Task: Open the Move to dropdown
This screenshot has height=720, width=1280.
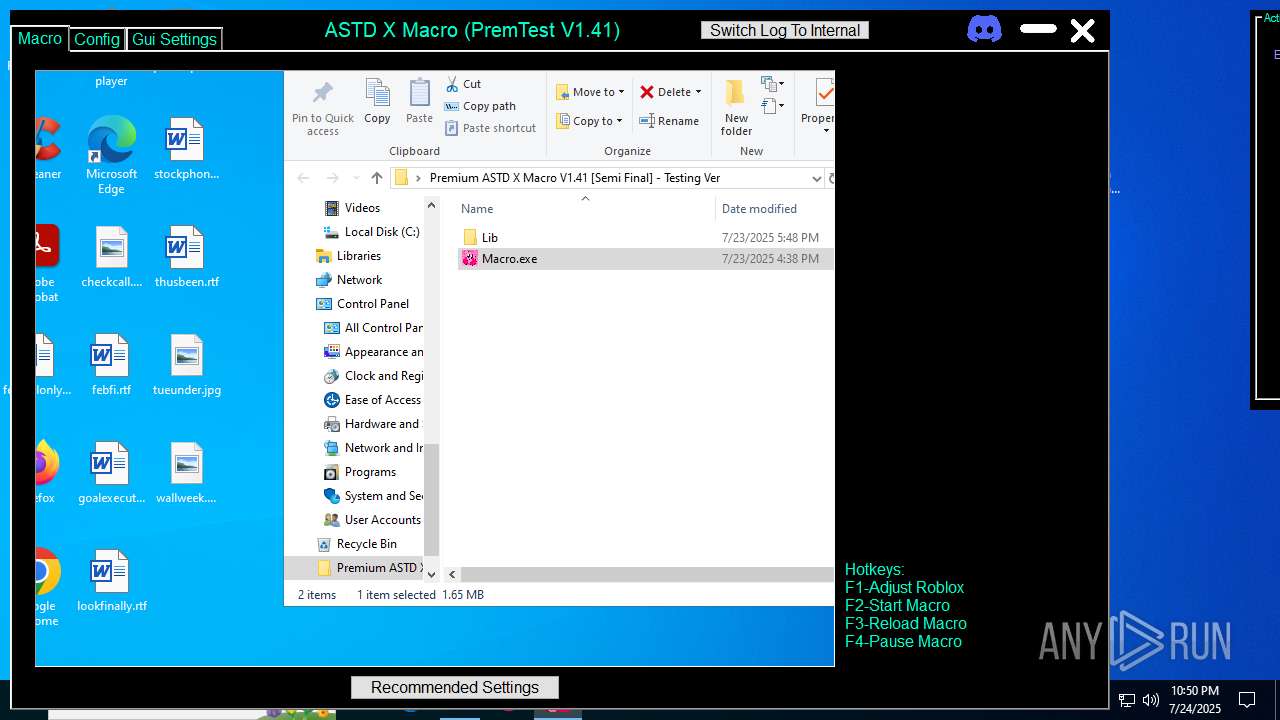Action: tap(590, 92)
